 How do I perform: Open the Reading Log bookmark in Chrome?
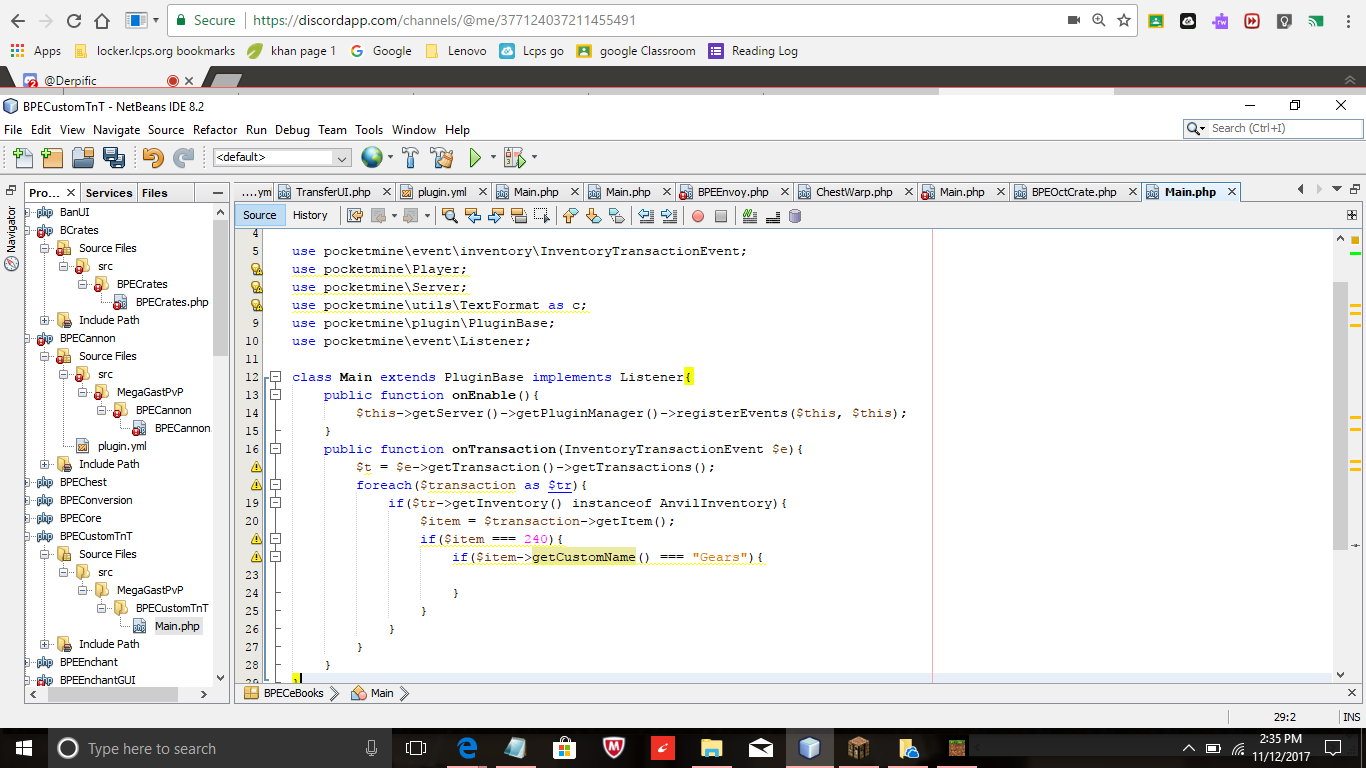753,51
